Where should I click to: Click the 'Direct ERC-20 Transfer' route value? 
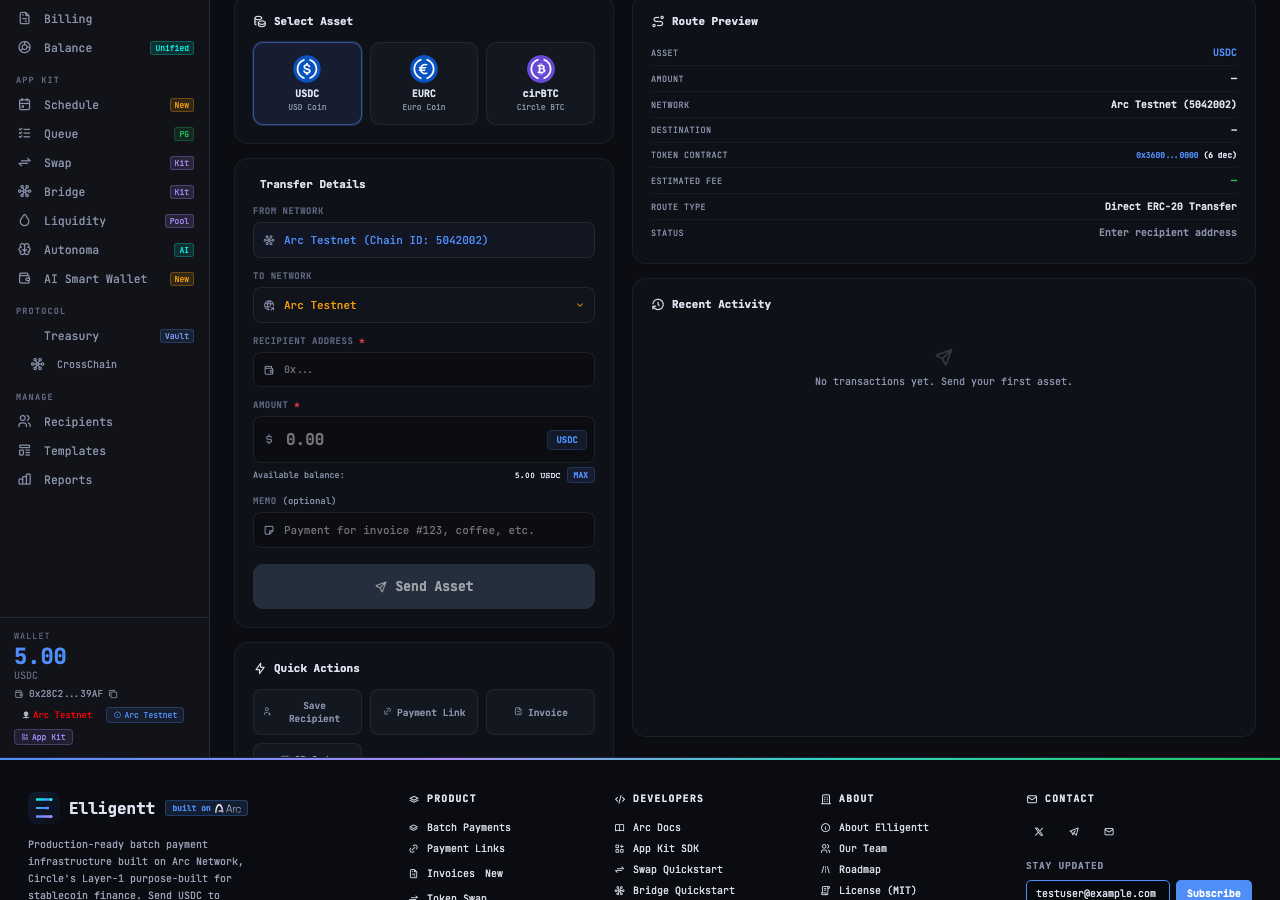[1171, 206]
